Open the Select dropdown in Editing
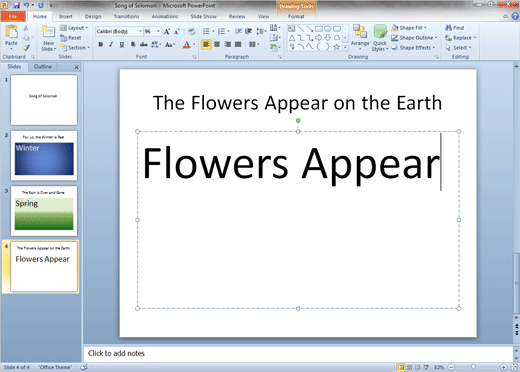The height and width of the screenshot is (372, 520). [458, 48]
